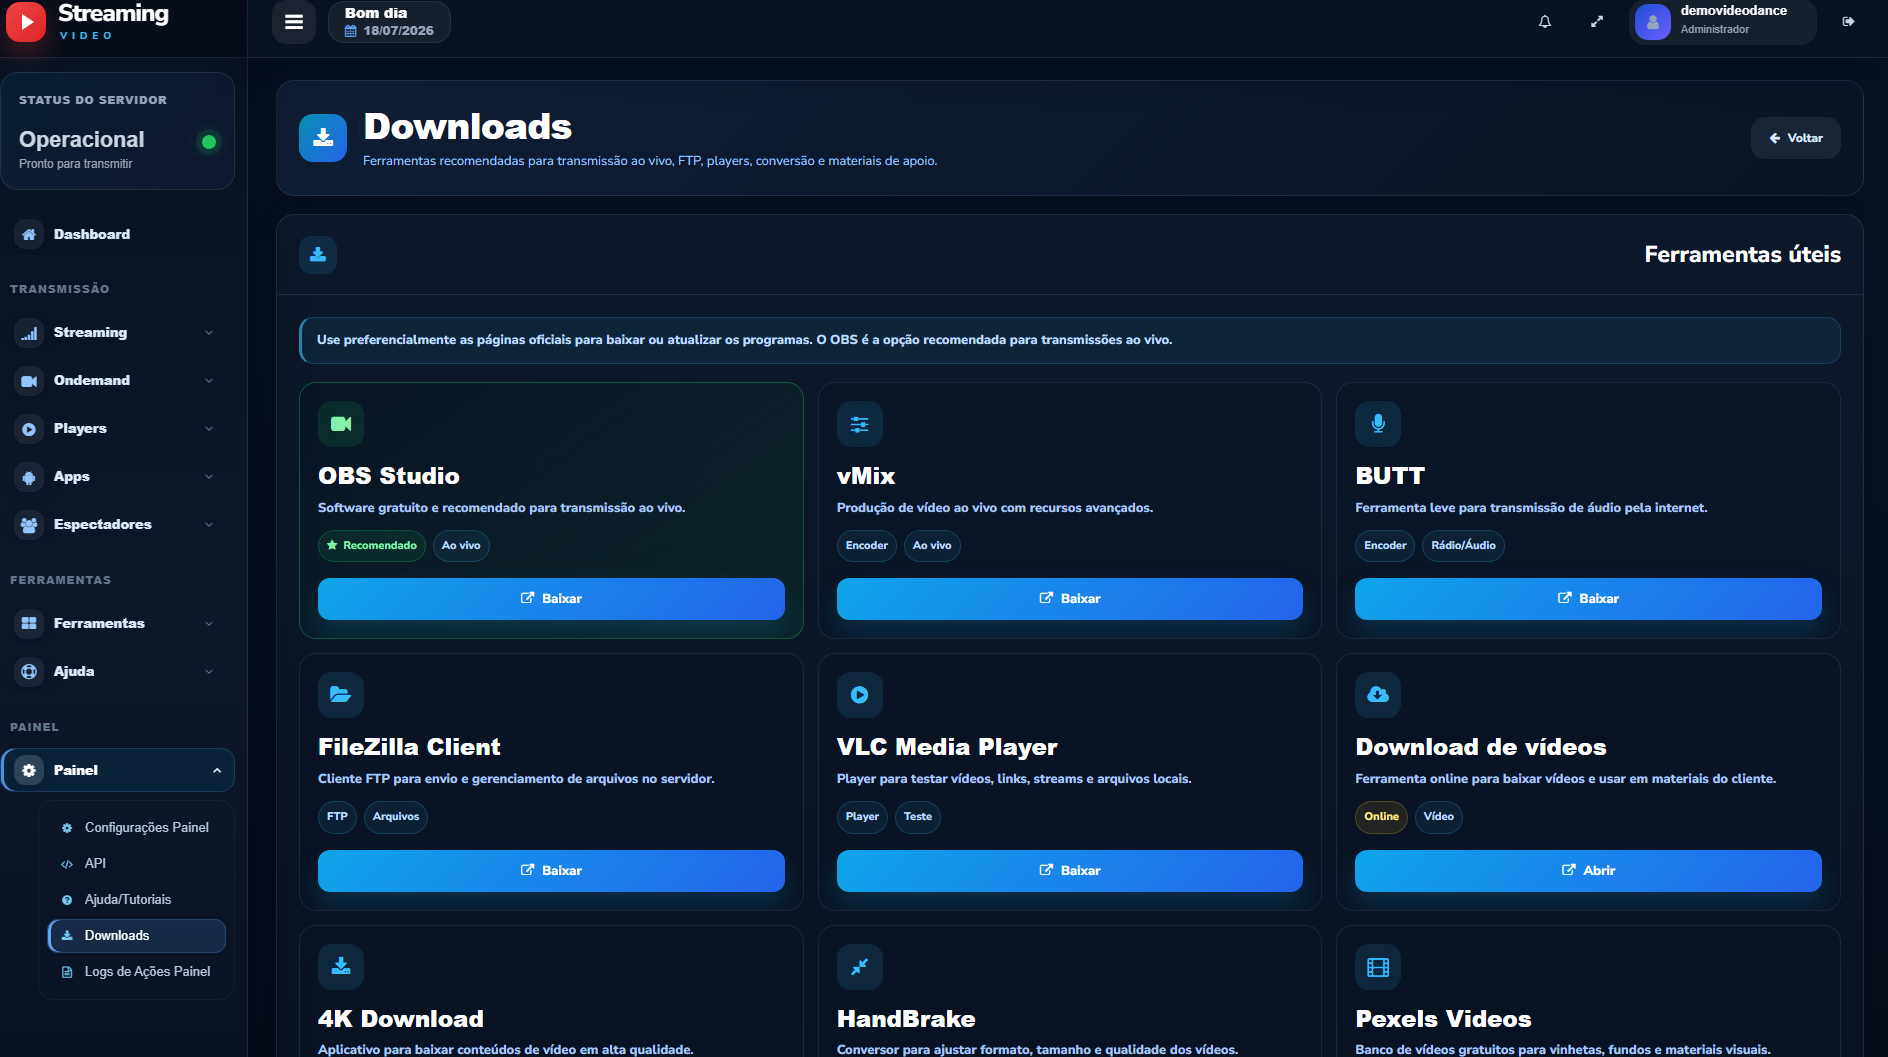Click Baixar for vMix

(1069, 598)
